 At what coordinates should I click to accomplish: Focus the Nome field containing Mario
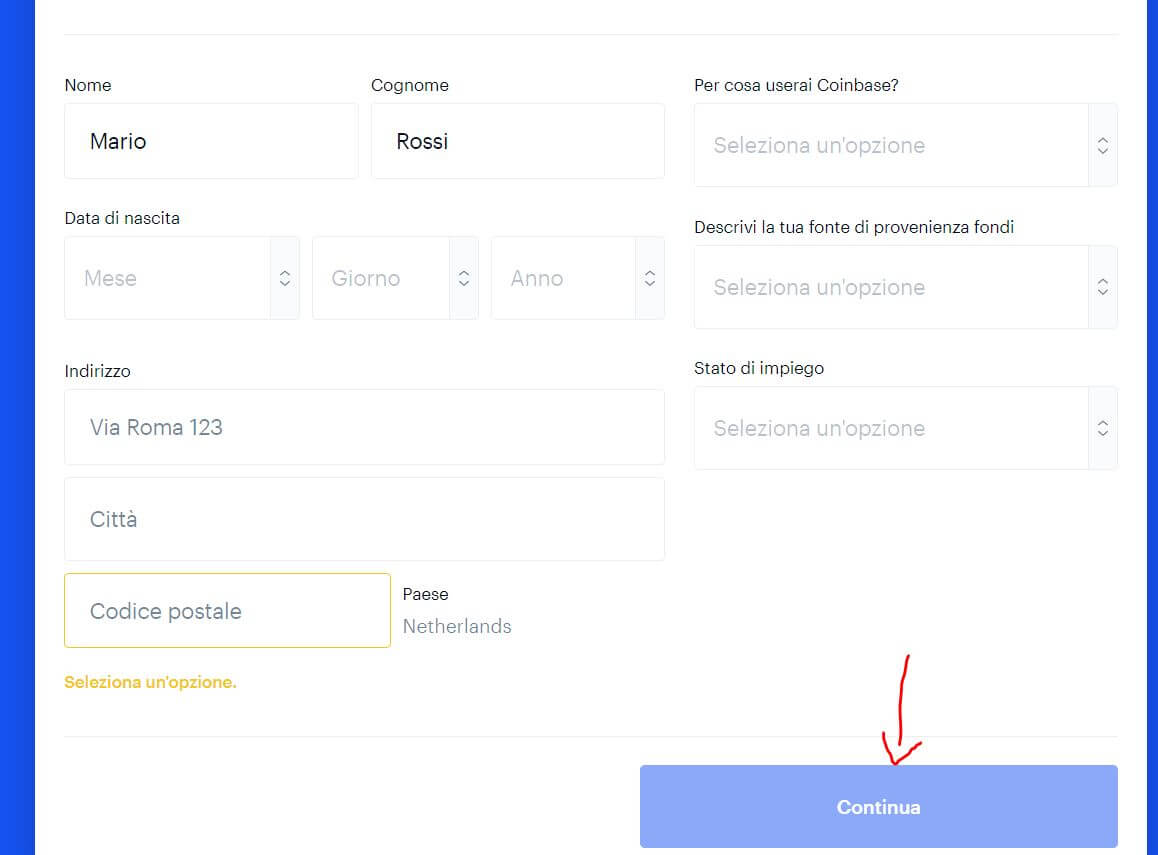tap(211, 141)
